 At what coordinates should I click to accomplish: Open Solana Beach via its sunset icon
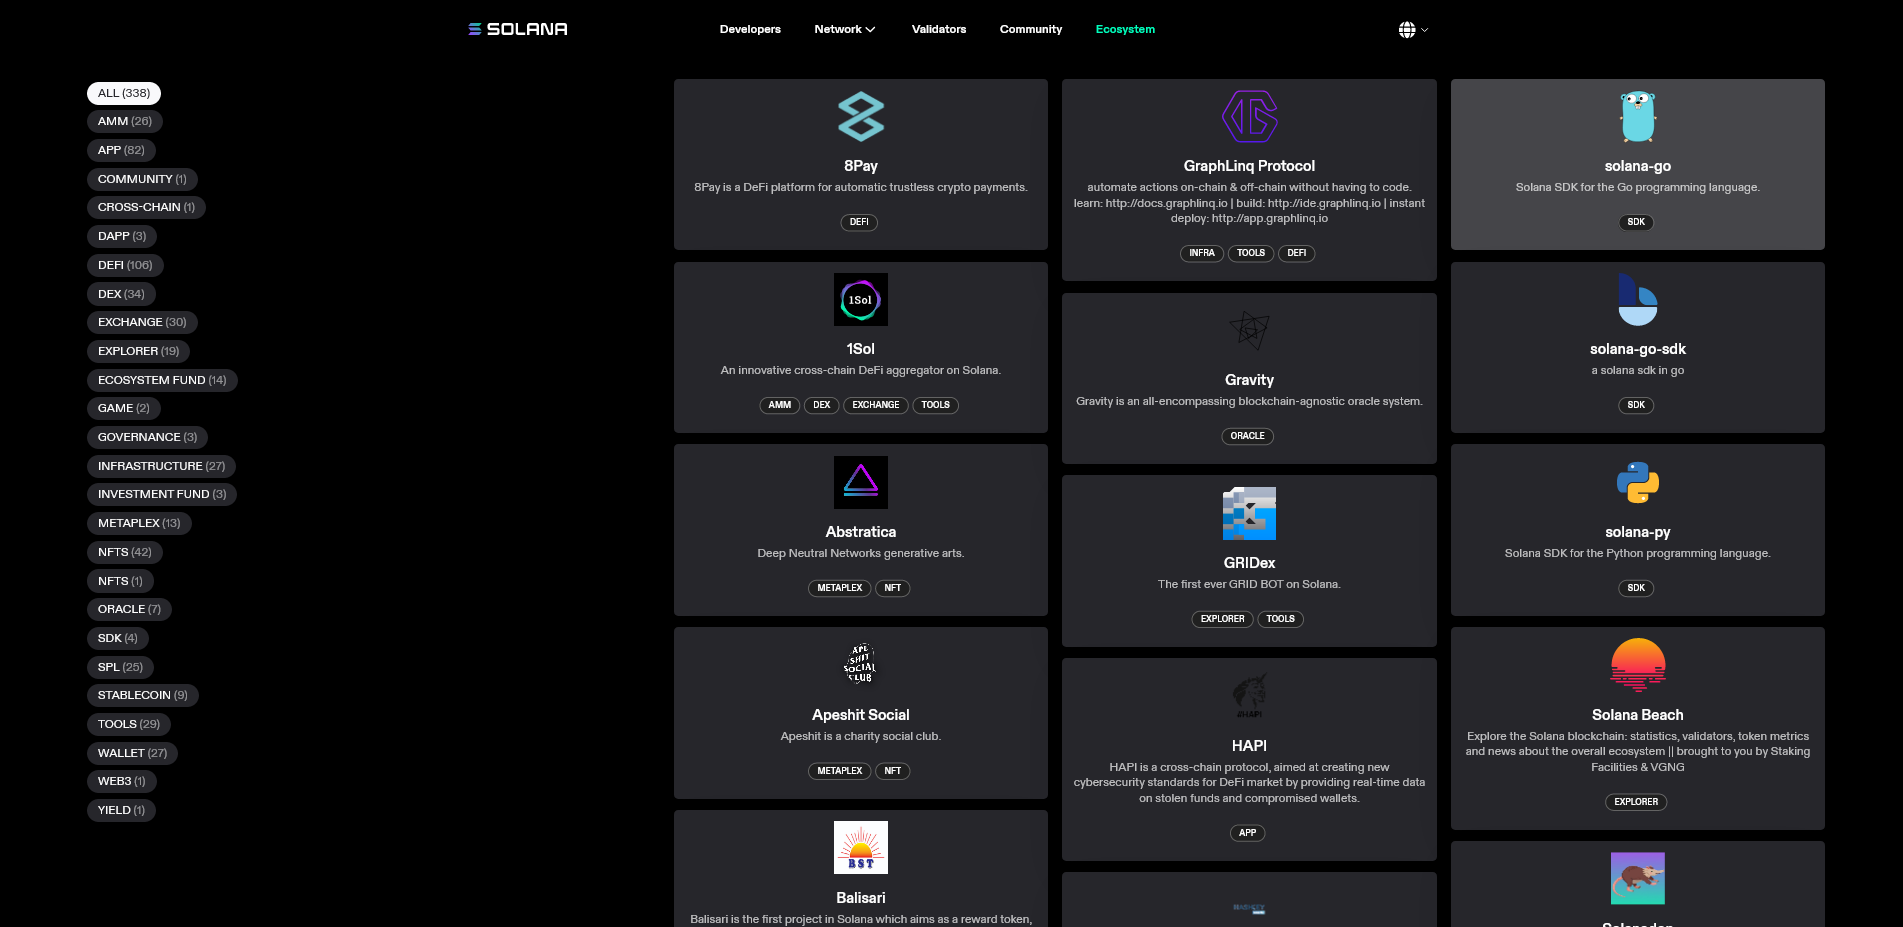1637,664
